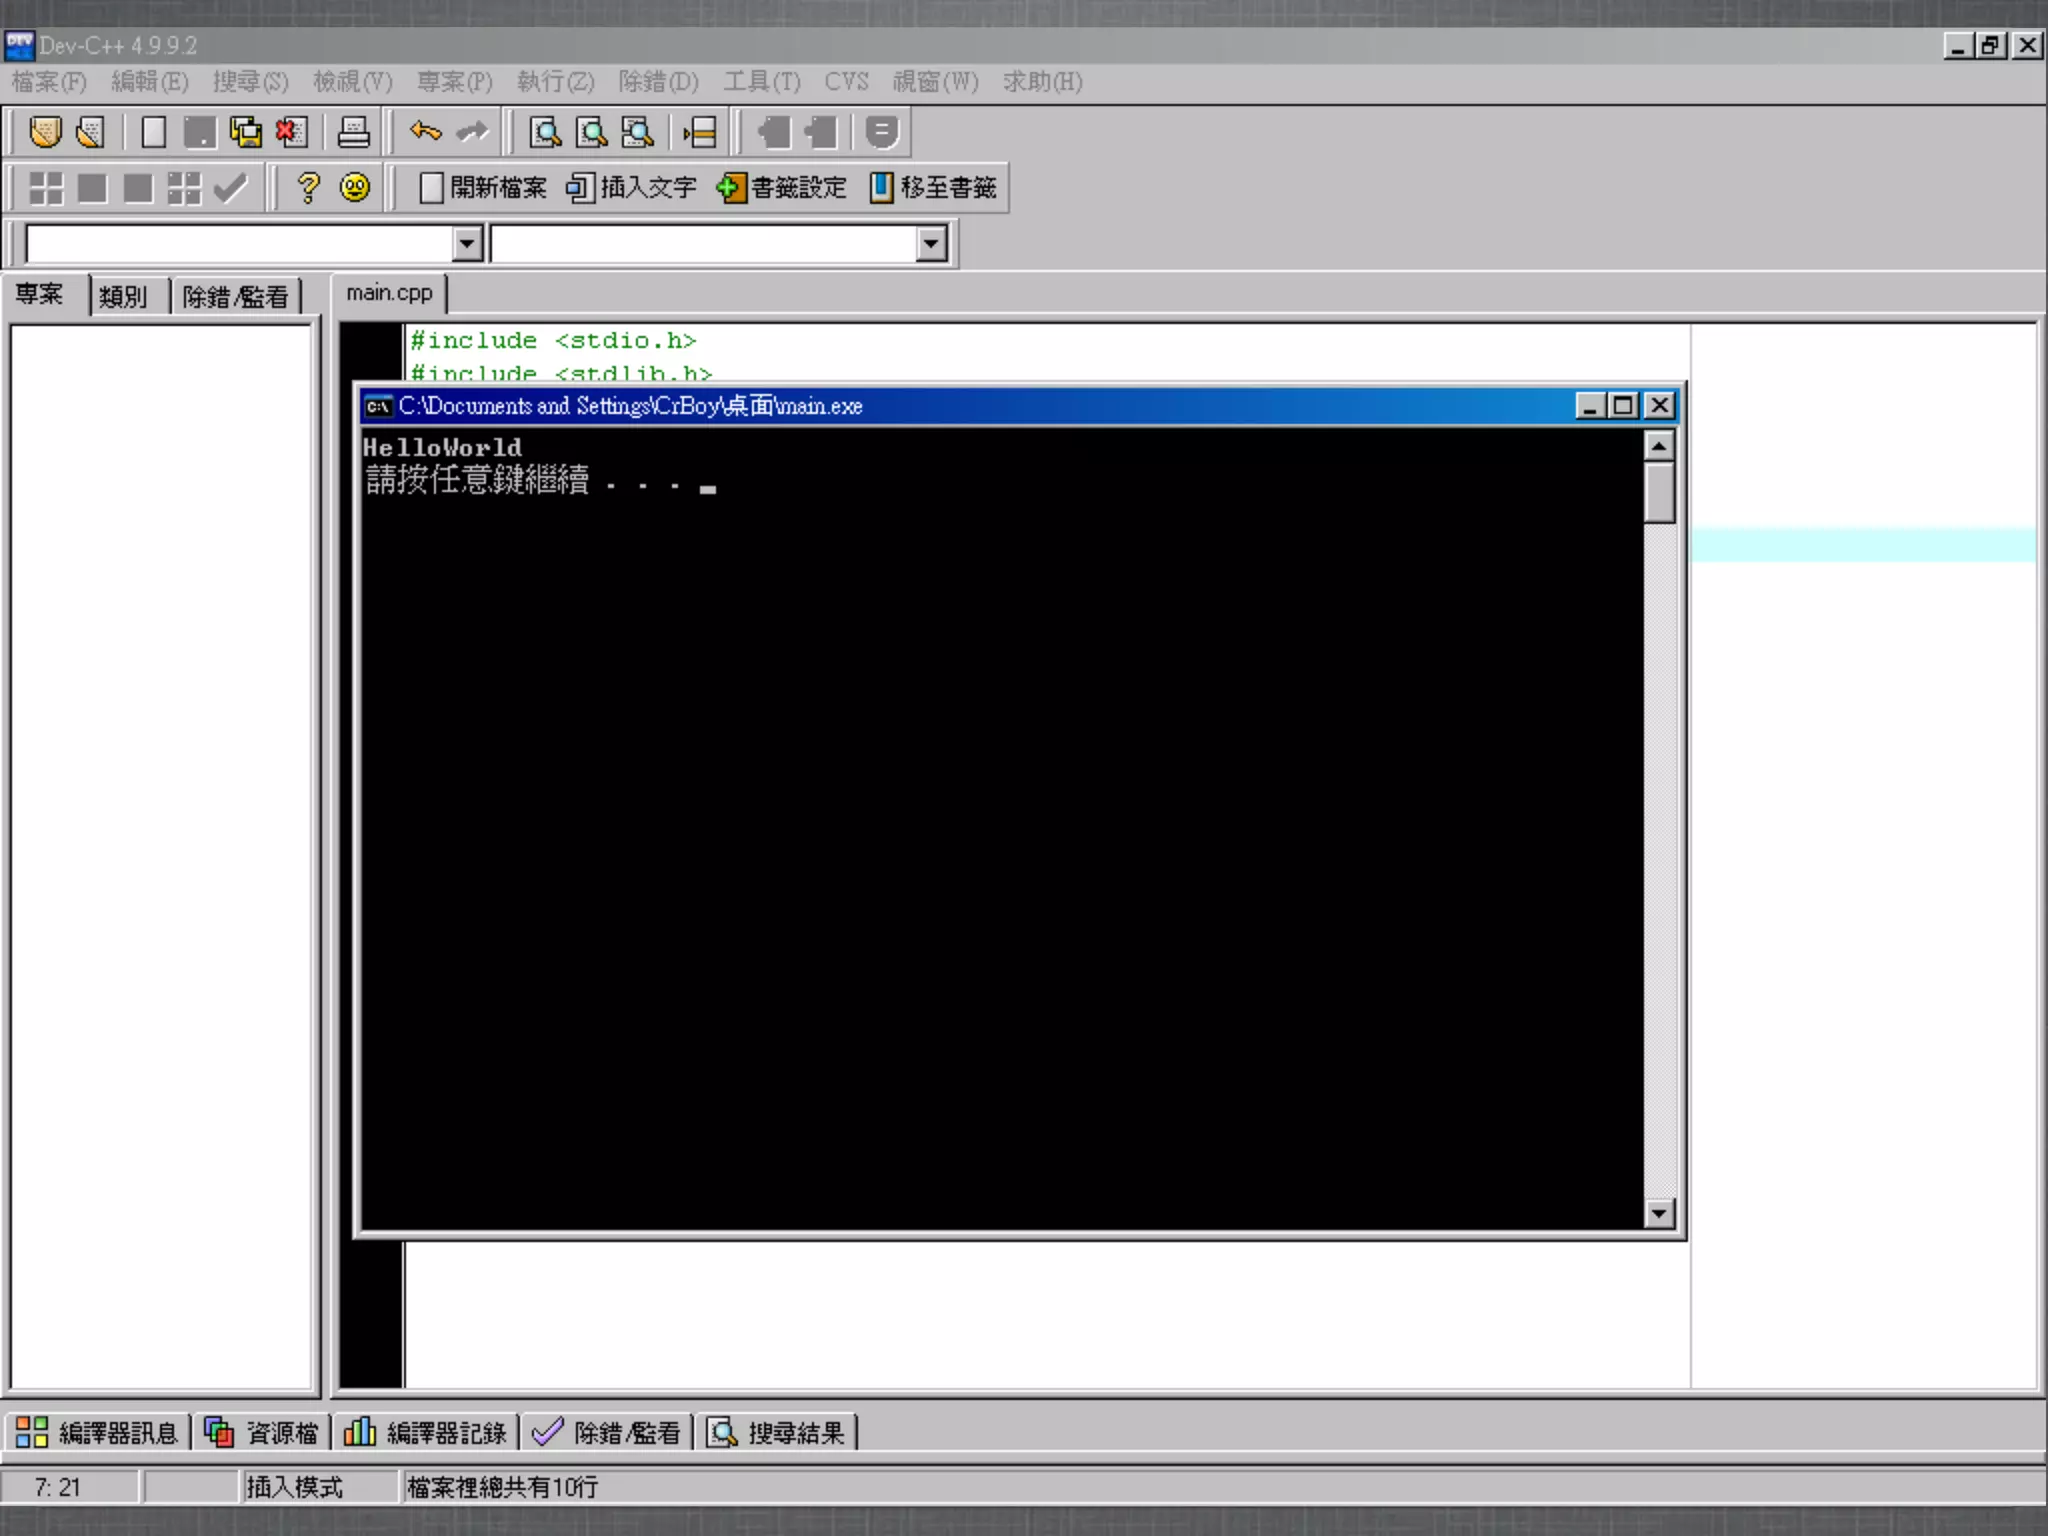
Task: Switch to the 類別 tab
Action: [x=123, y=296]
